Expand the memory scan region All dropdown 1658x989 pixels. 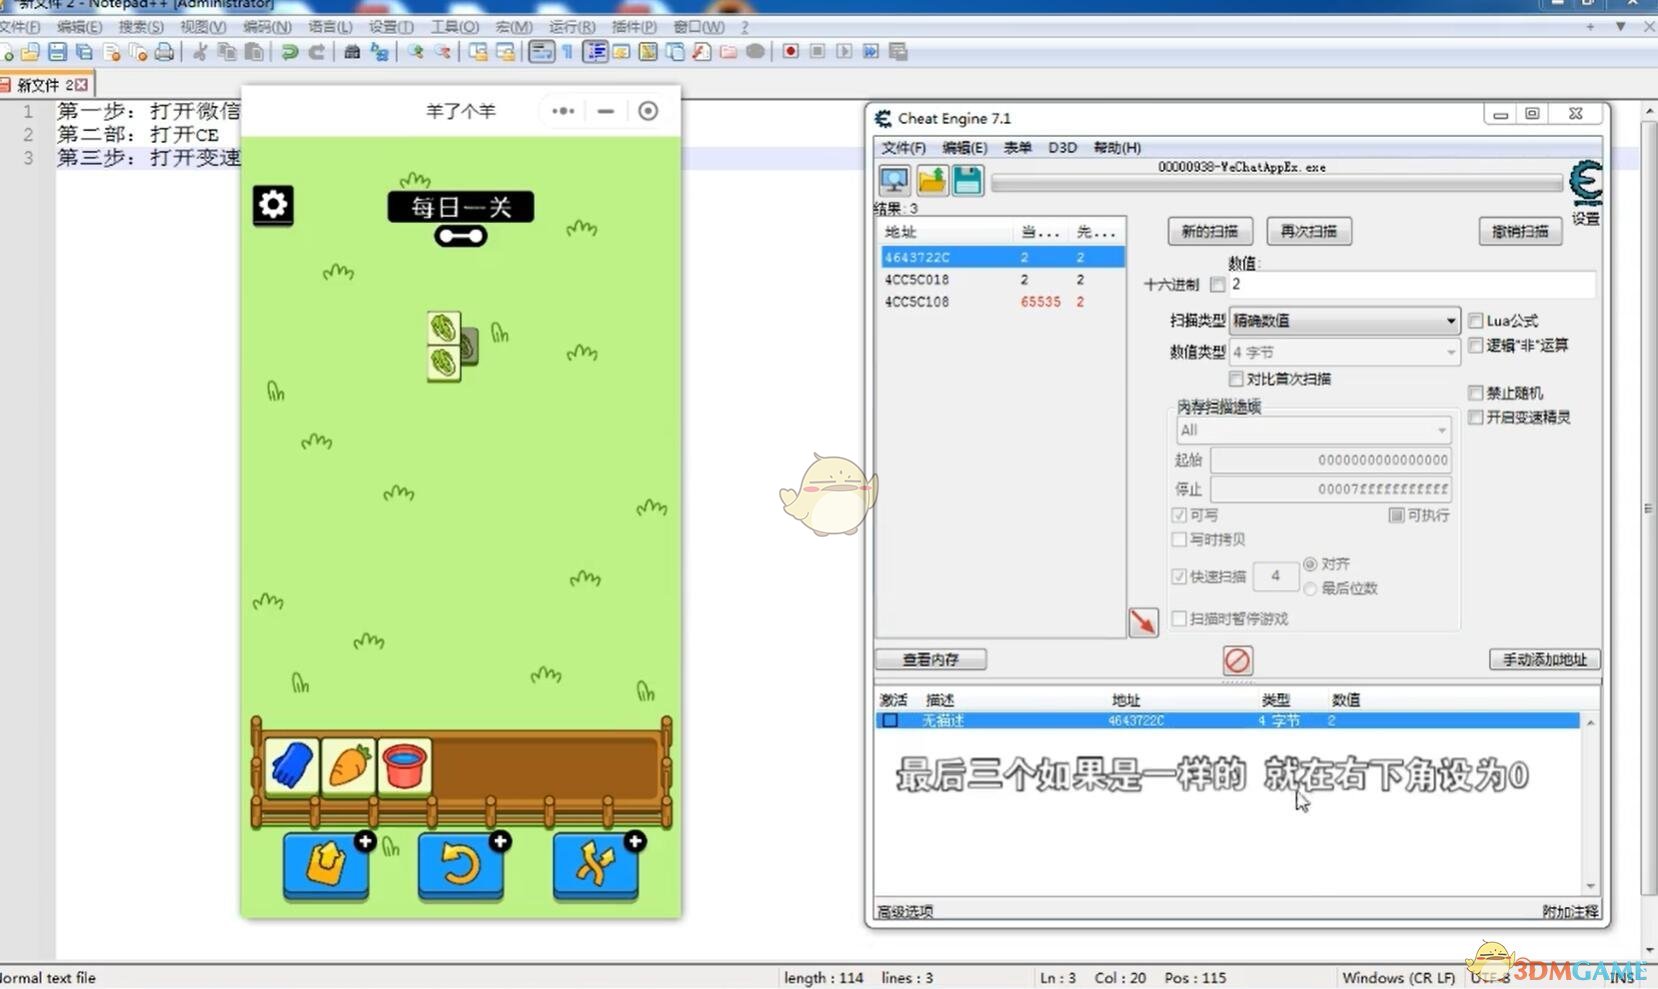pos(1313,430)
